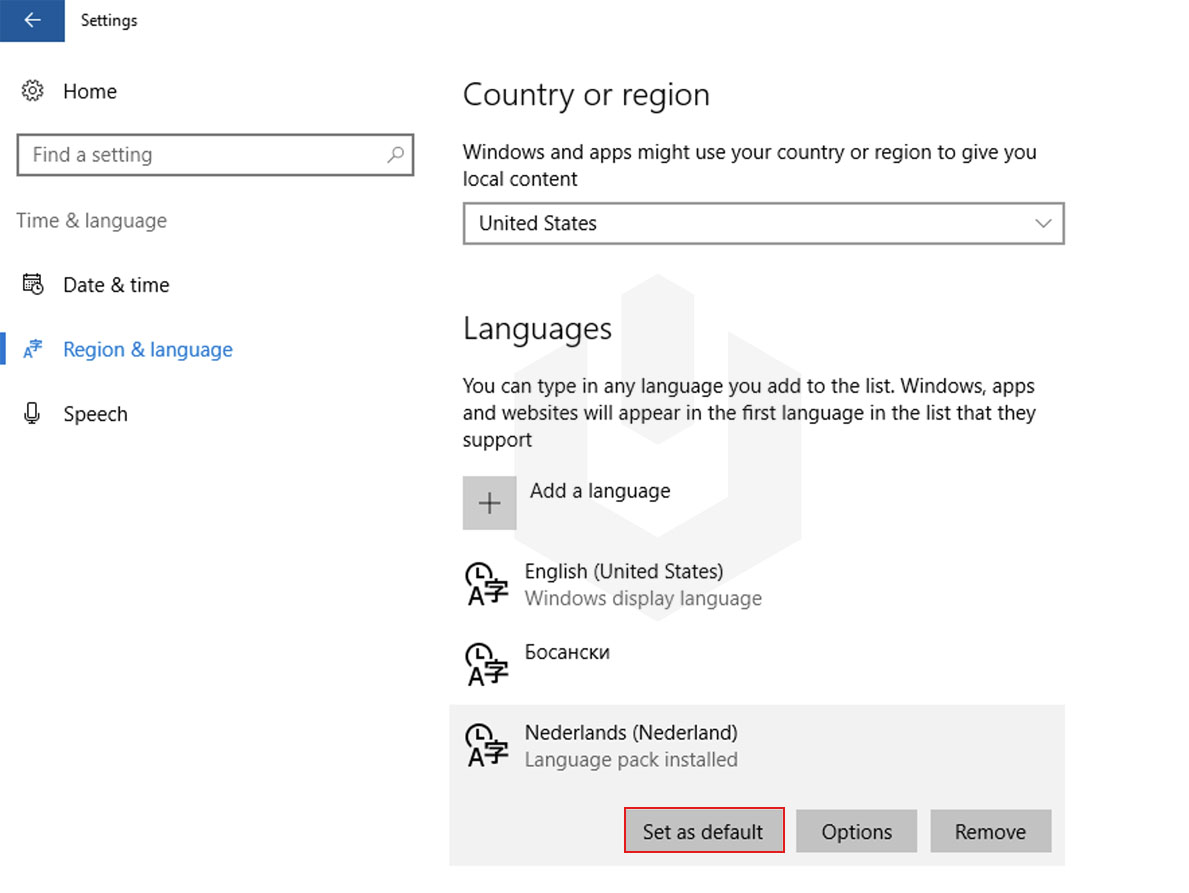
Task: Click the language icon beside English (United States)
Action: click(486, 584)
